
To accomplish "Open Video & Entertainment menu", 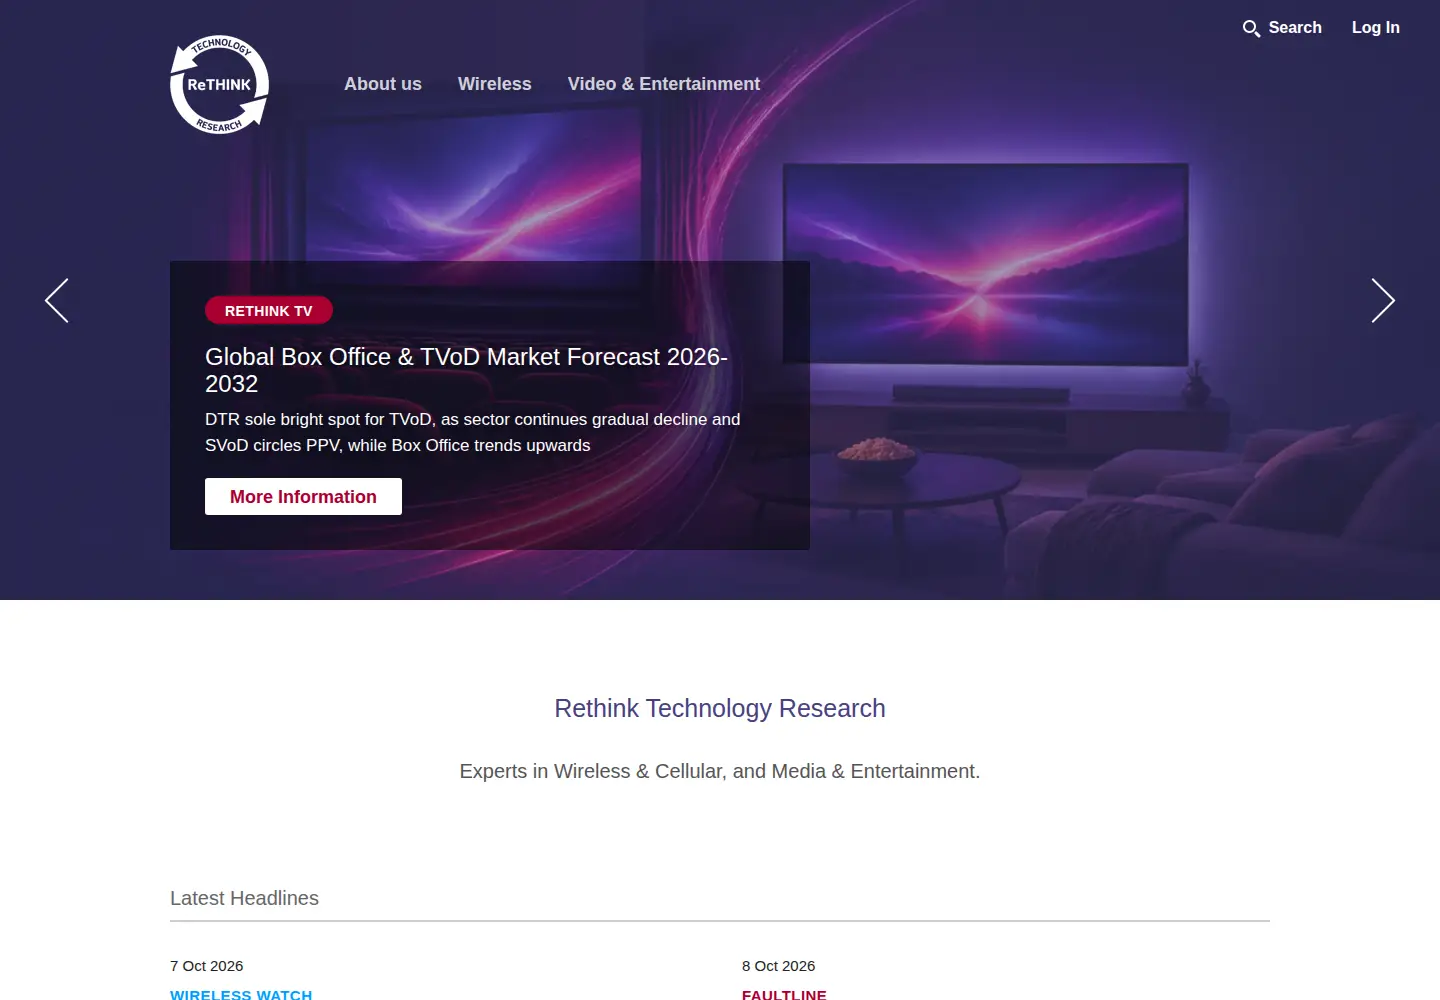I will click(664, 84).
